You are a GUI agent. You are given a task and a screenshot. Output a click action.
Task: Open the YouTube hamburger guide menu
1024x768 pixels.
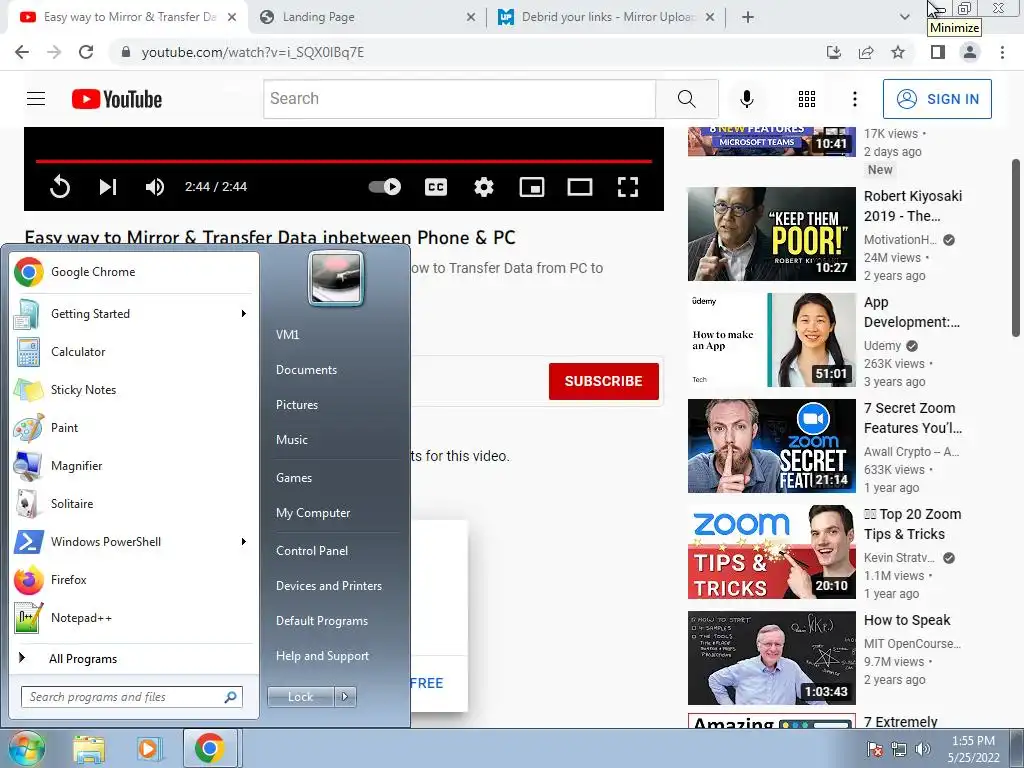[36, 99]
